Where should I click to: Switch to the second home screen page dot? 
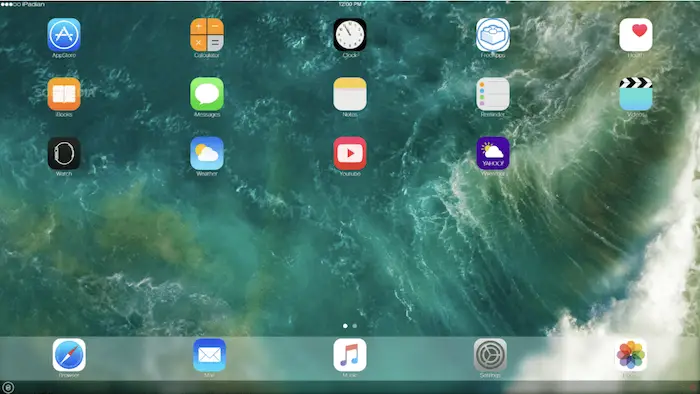click(x=354, y=326)
